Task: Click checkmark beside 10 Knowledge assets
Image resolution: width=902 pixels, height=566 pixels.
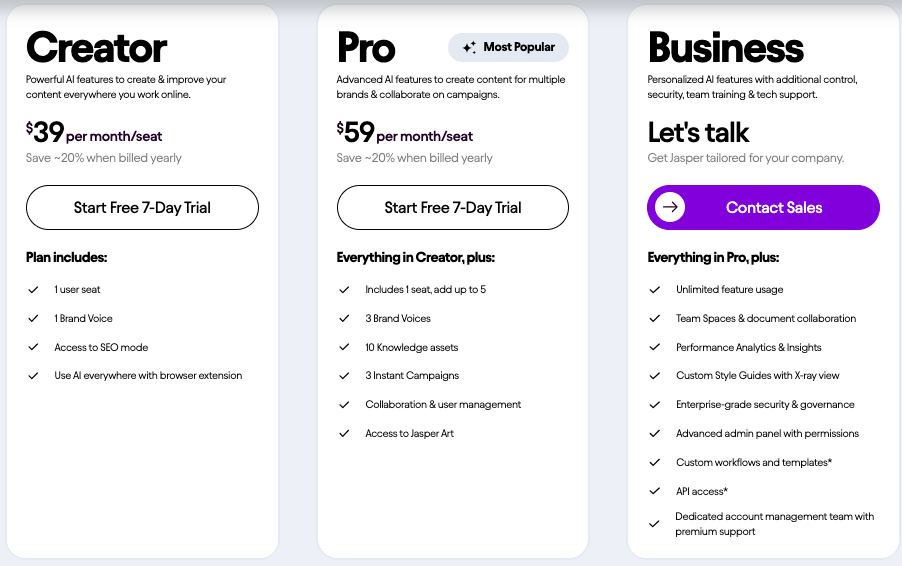Action: click(x=344, y=347)
